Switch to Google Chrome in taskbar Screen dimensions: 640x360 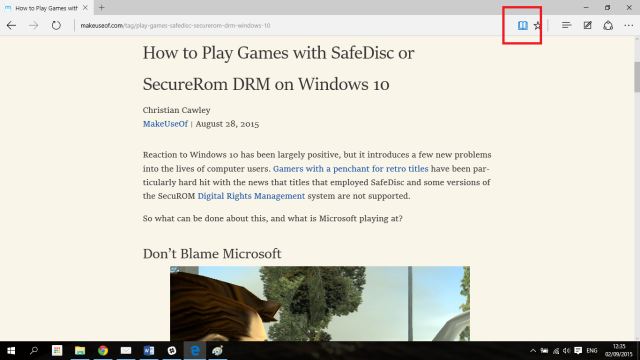click(103, 351)
